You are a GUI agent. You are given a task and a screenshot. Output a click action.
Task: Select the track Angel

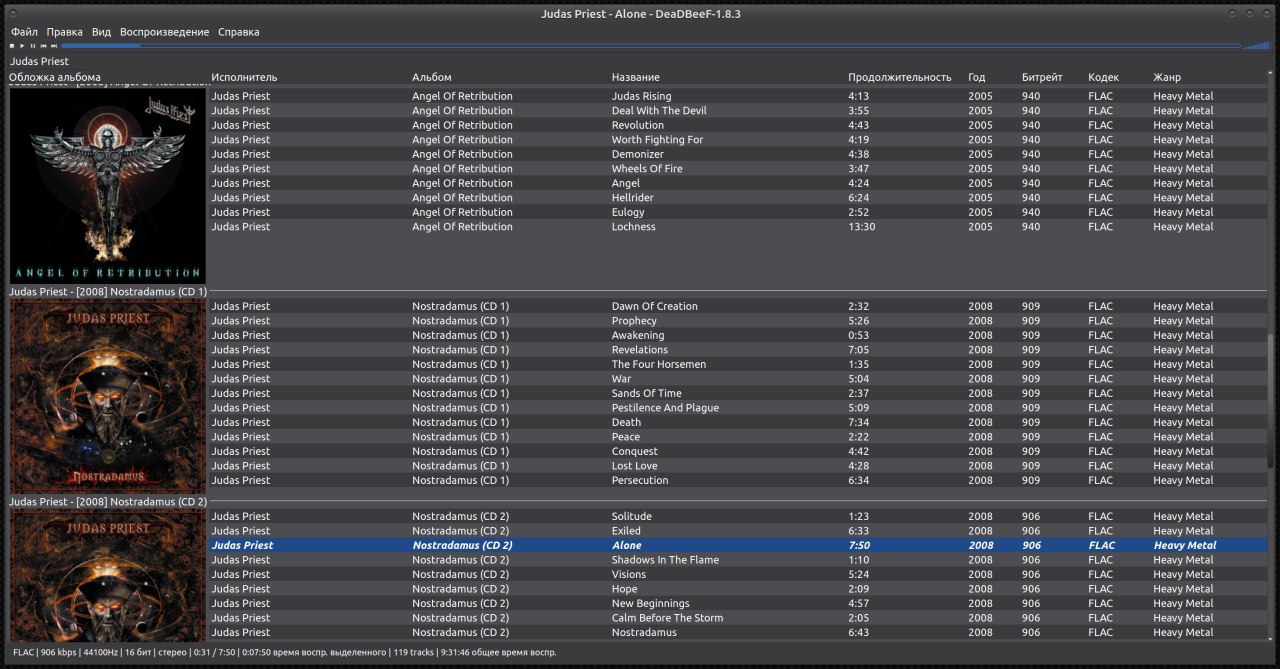pyautogui.click(x=738, y=183)
